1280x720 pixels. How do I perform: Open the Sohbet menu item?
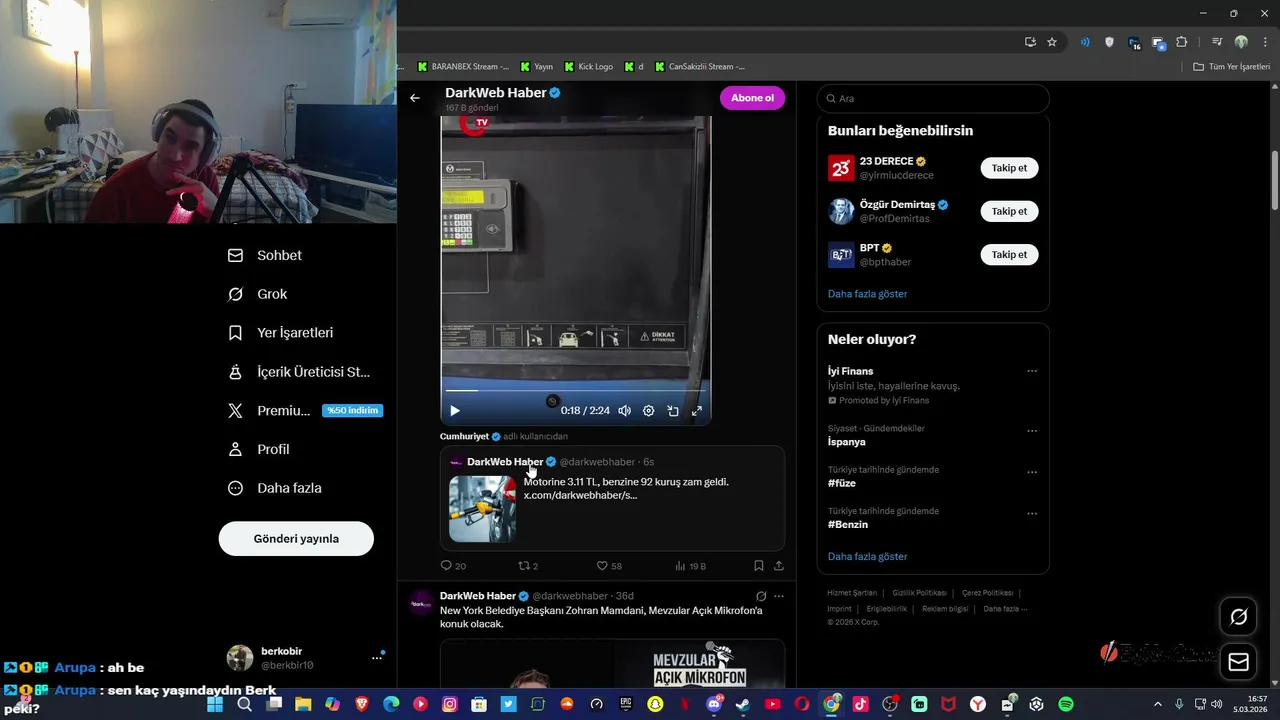tap(265, 255)
